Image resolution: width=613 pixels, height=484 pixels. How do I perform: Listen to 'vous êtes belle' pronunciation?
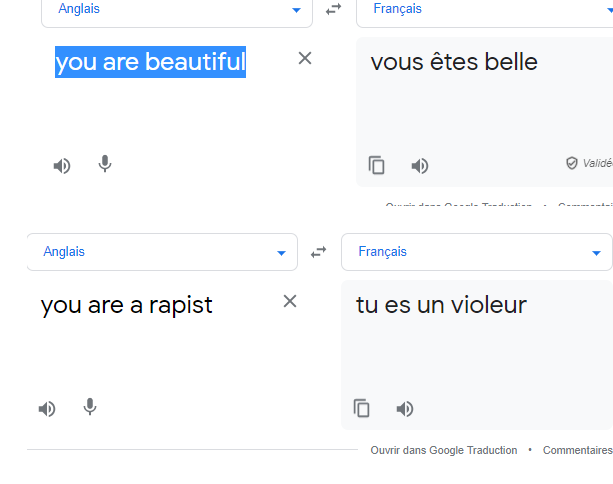[420, 166]
